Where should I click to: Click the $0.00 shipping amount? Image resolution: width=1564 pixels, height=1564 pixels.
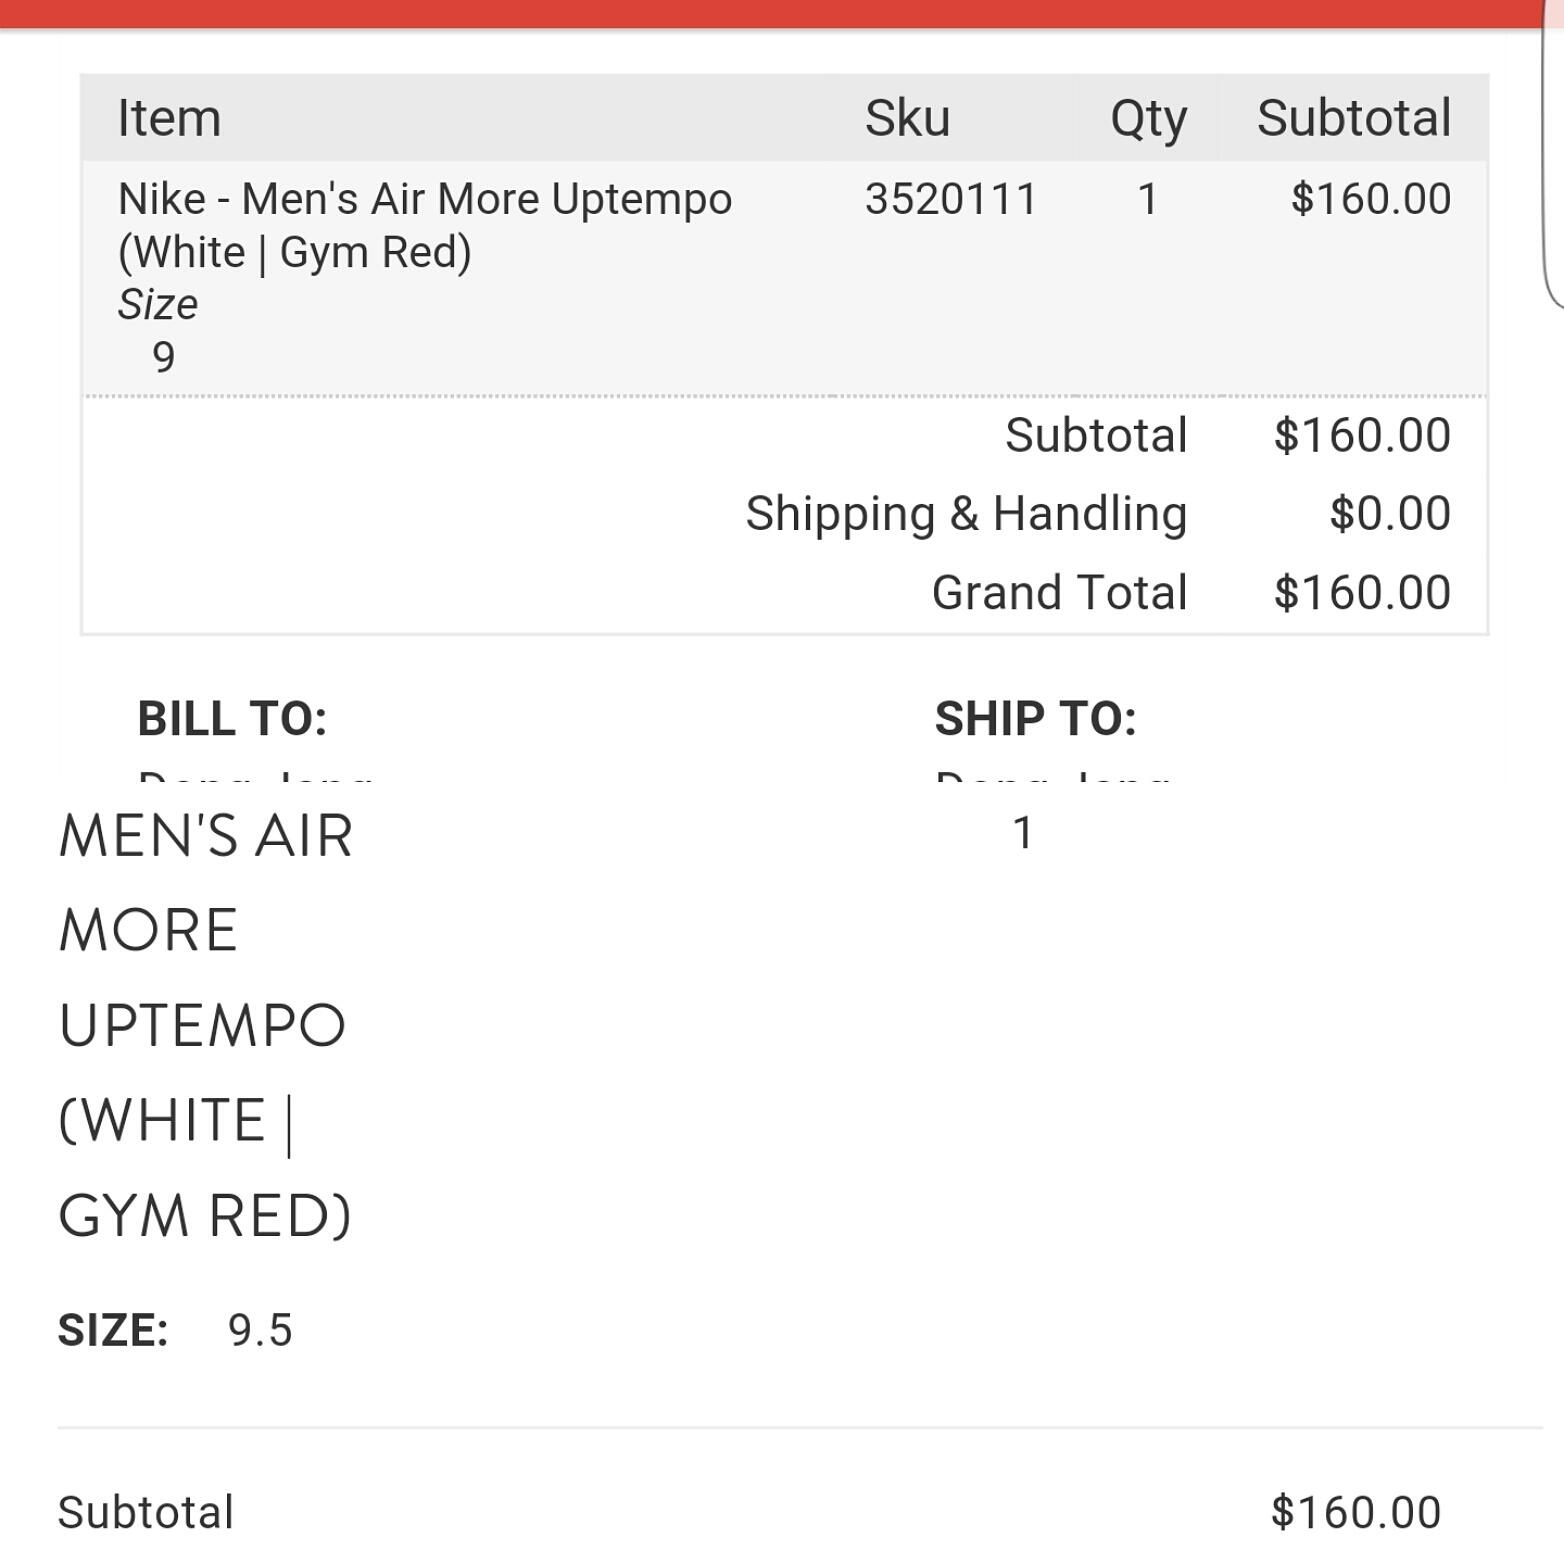1389,514
